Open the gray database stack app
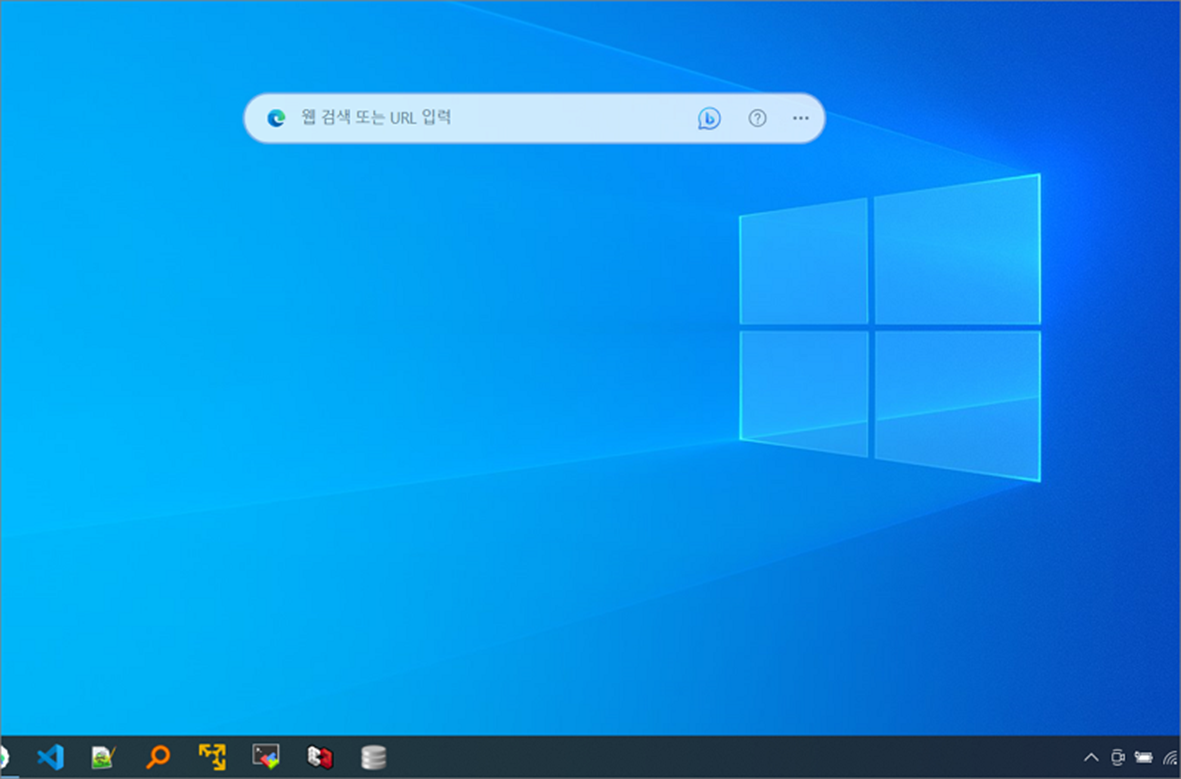This screenshot has width=1181, height=779. (374, 757)
